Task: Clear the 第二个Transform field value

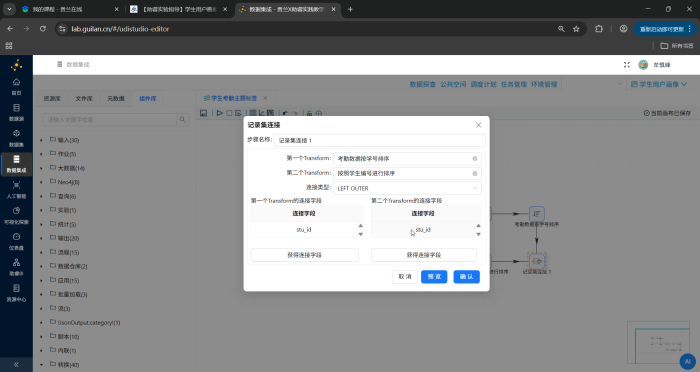Action: pos(475,173)
